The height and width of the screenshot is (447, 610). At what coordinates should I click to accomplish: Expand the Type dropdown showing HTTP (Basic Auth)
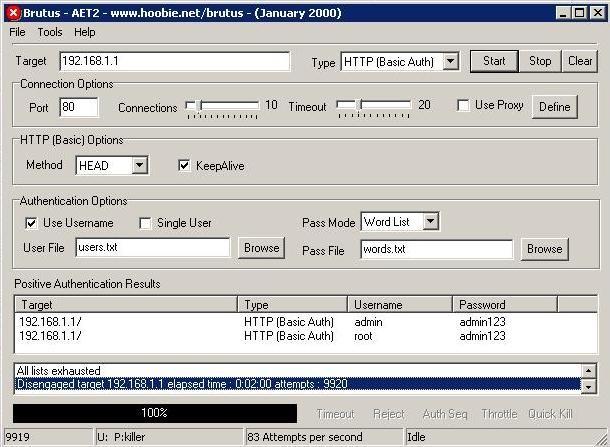pyautogui.click(x=450, y=61)
